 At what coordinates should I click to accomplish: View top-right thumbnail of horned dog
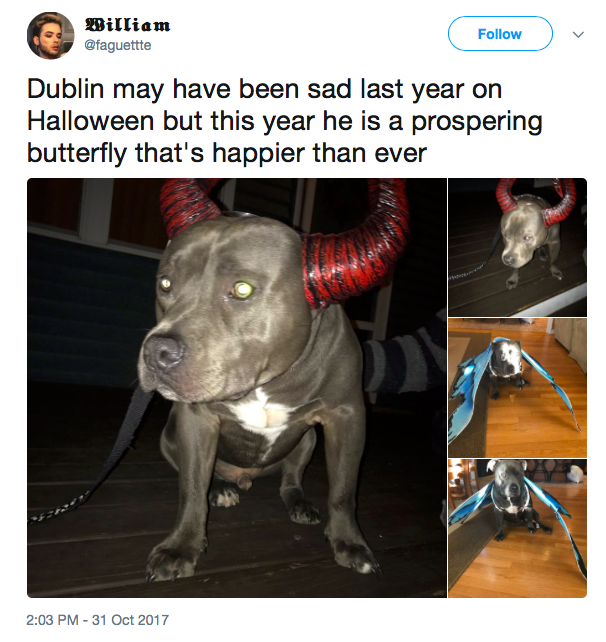518,247
